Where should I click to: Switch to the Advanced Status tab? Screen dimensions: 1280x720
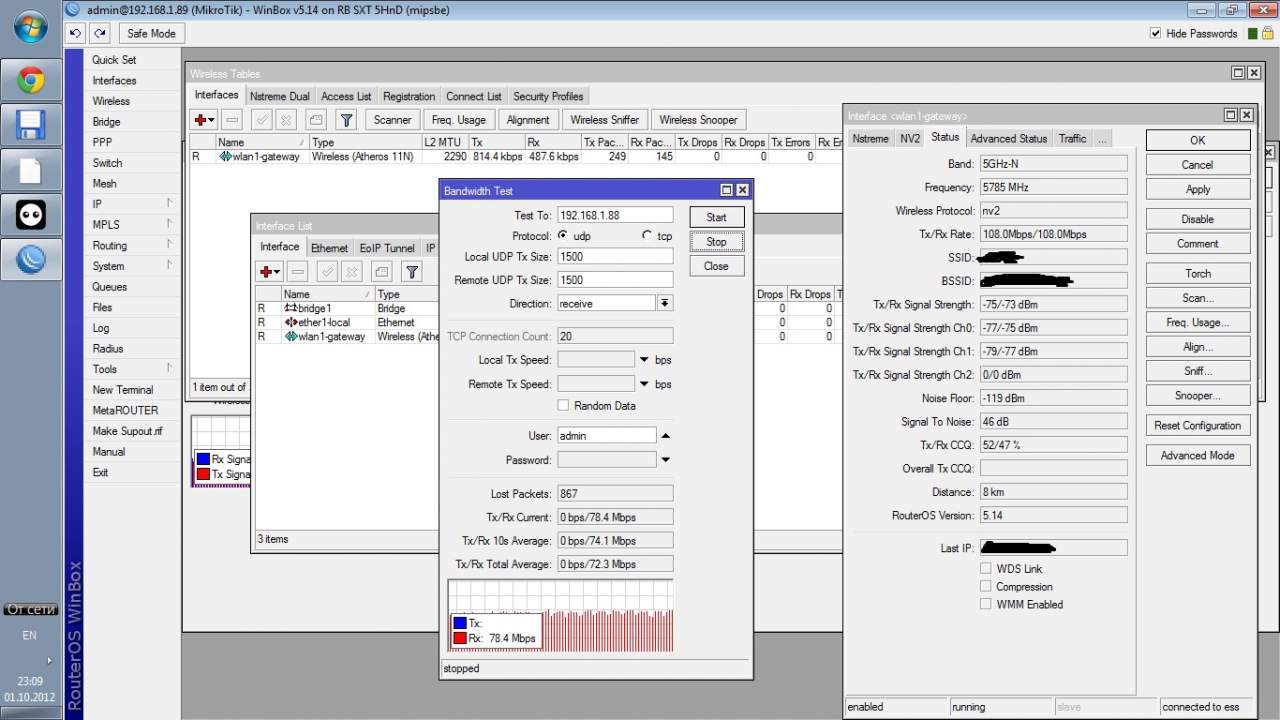(1008, 139)
